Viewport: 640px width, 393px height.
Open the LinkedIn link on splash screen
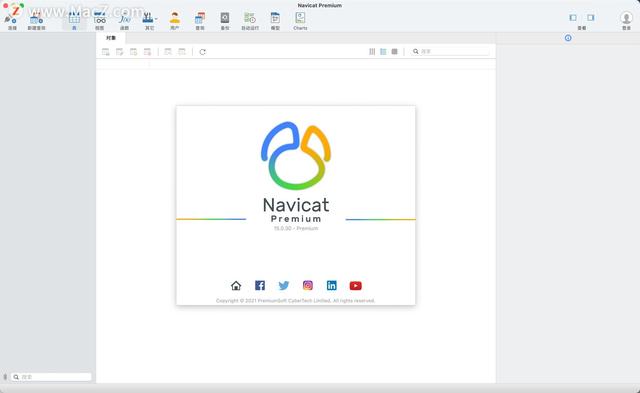[x=331, y=285]
